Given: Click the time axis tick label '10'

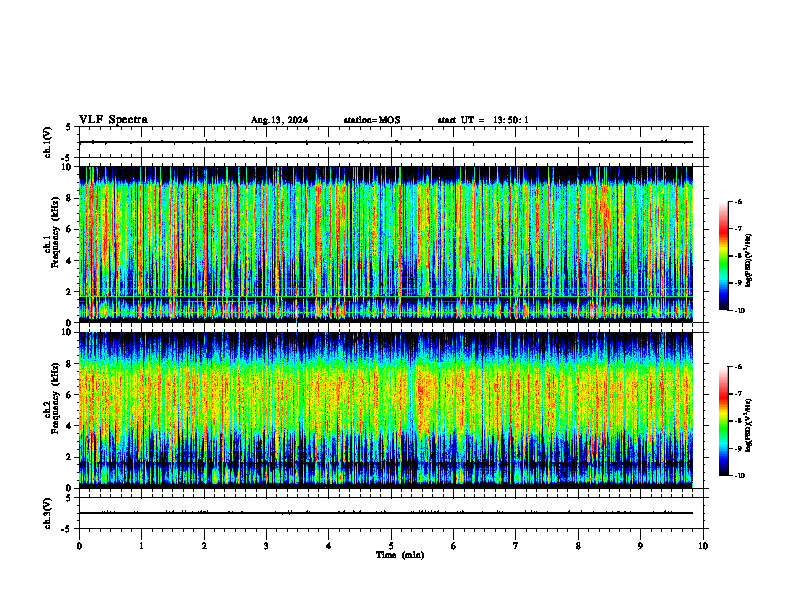Looking at the screenshot, I should [703, 546].
